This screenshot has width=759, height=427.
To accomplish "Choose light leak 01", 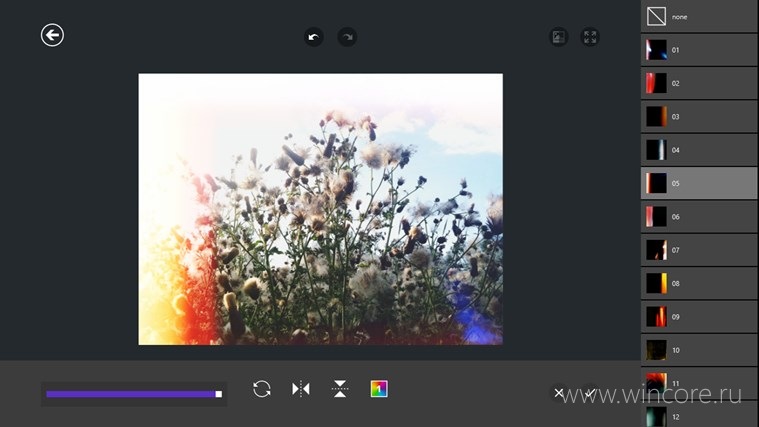I will coord(699,50).
